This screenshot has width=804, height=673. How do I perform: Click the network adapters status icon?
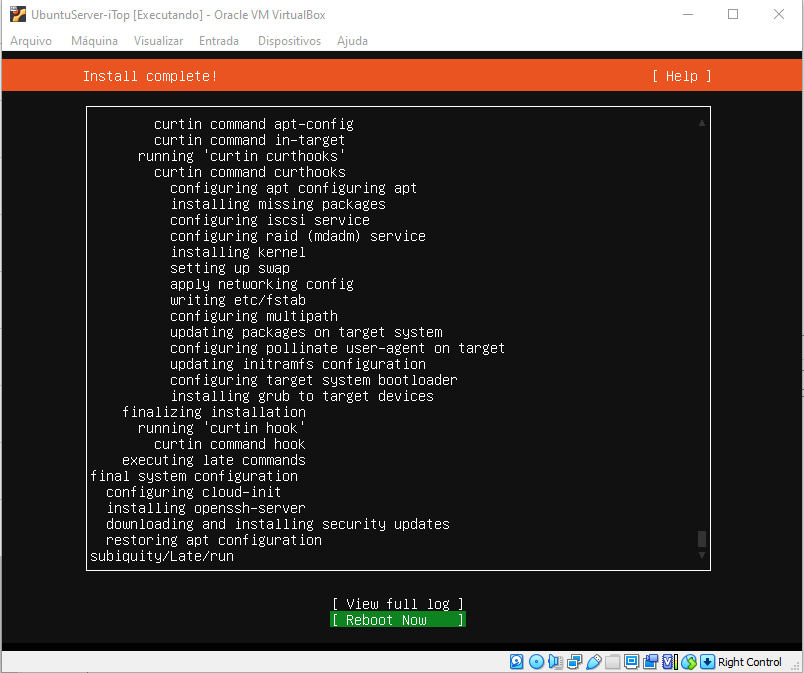tap(574, 662)
